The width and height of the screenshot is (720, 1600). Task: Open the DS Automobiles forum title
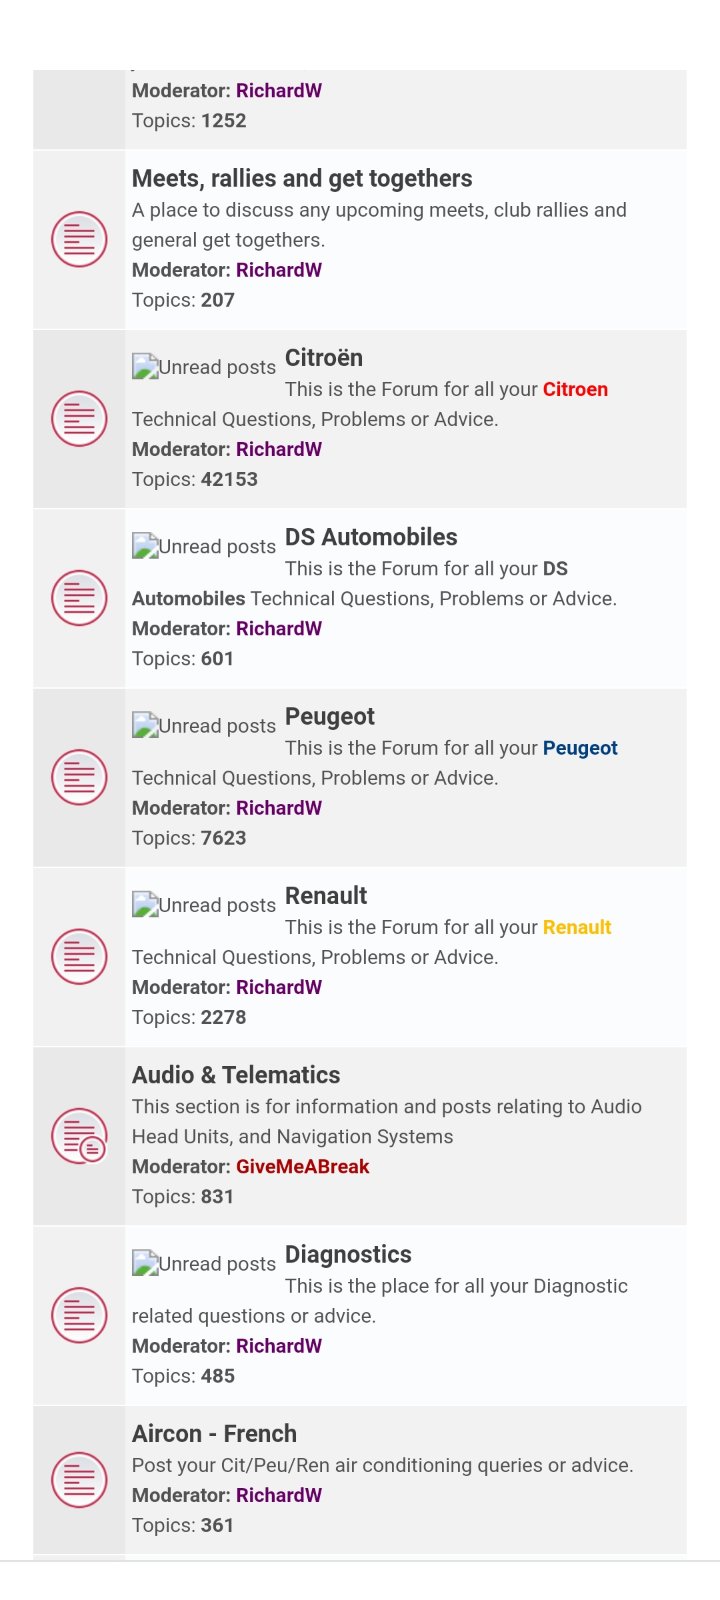[x=371, y=537]
